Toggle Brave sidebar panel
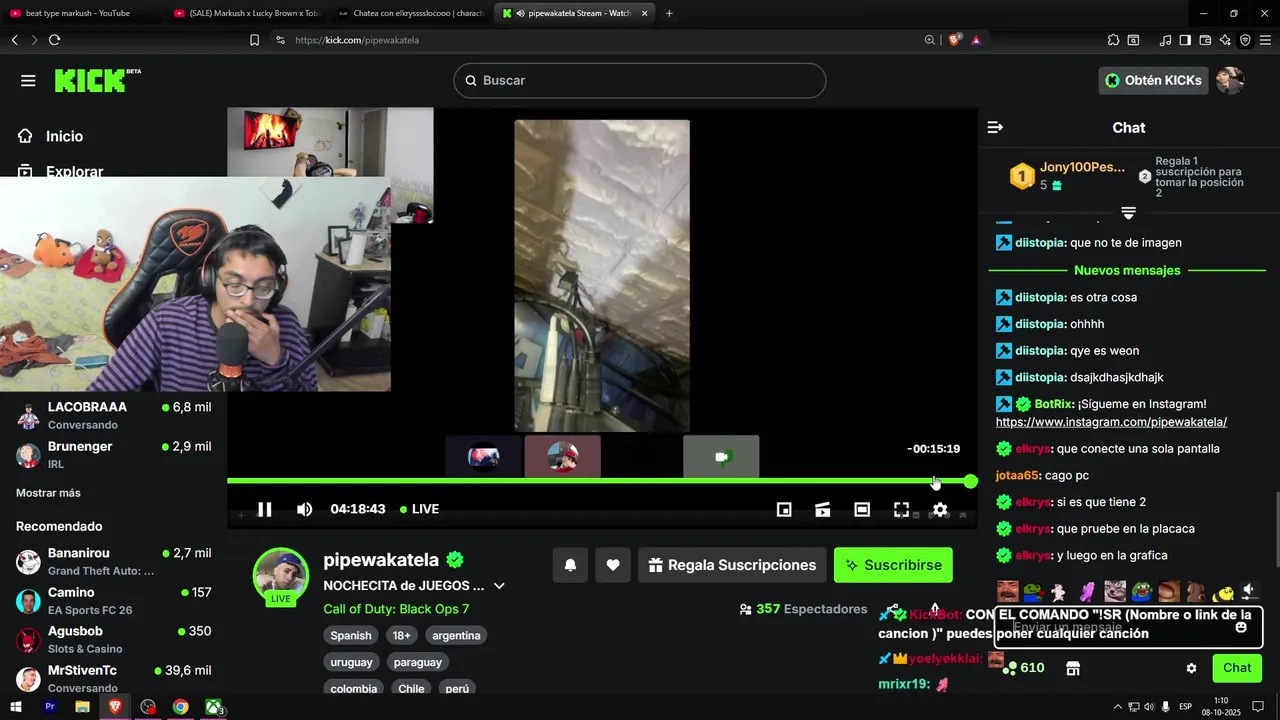 (x=1185, y=40)
